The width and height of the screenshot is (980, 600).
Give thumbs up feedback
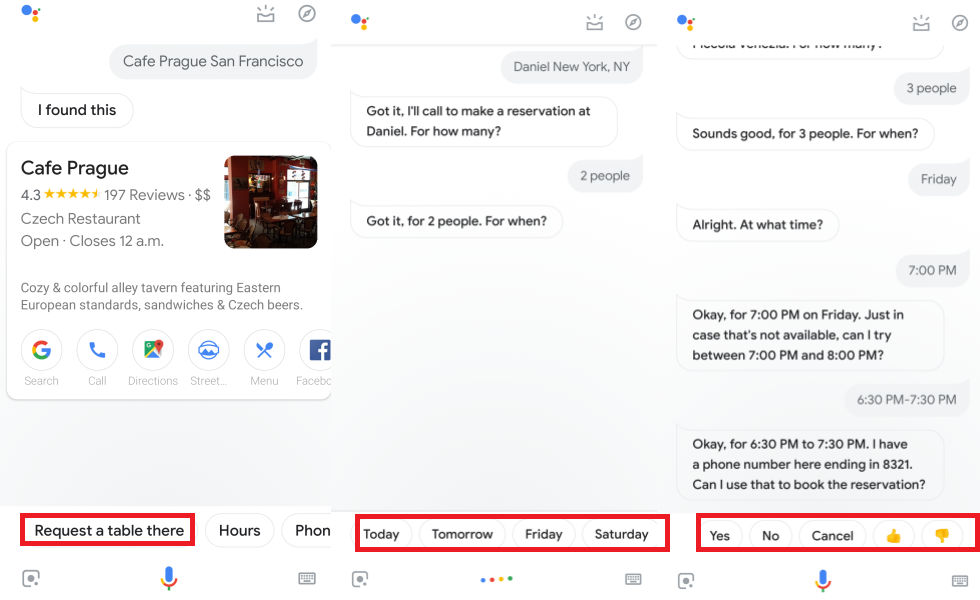click(x=894, y=536)
